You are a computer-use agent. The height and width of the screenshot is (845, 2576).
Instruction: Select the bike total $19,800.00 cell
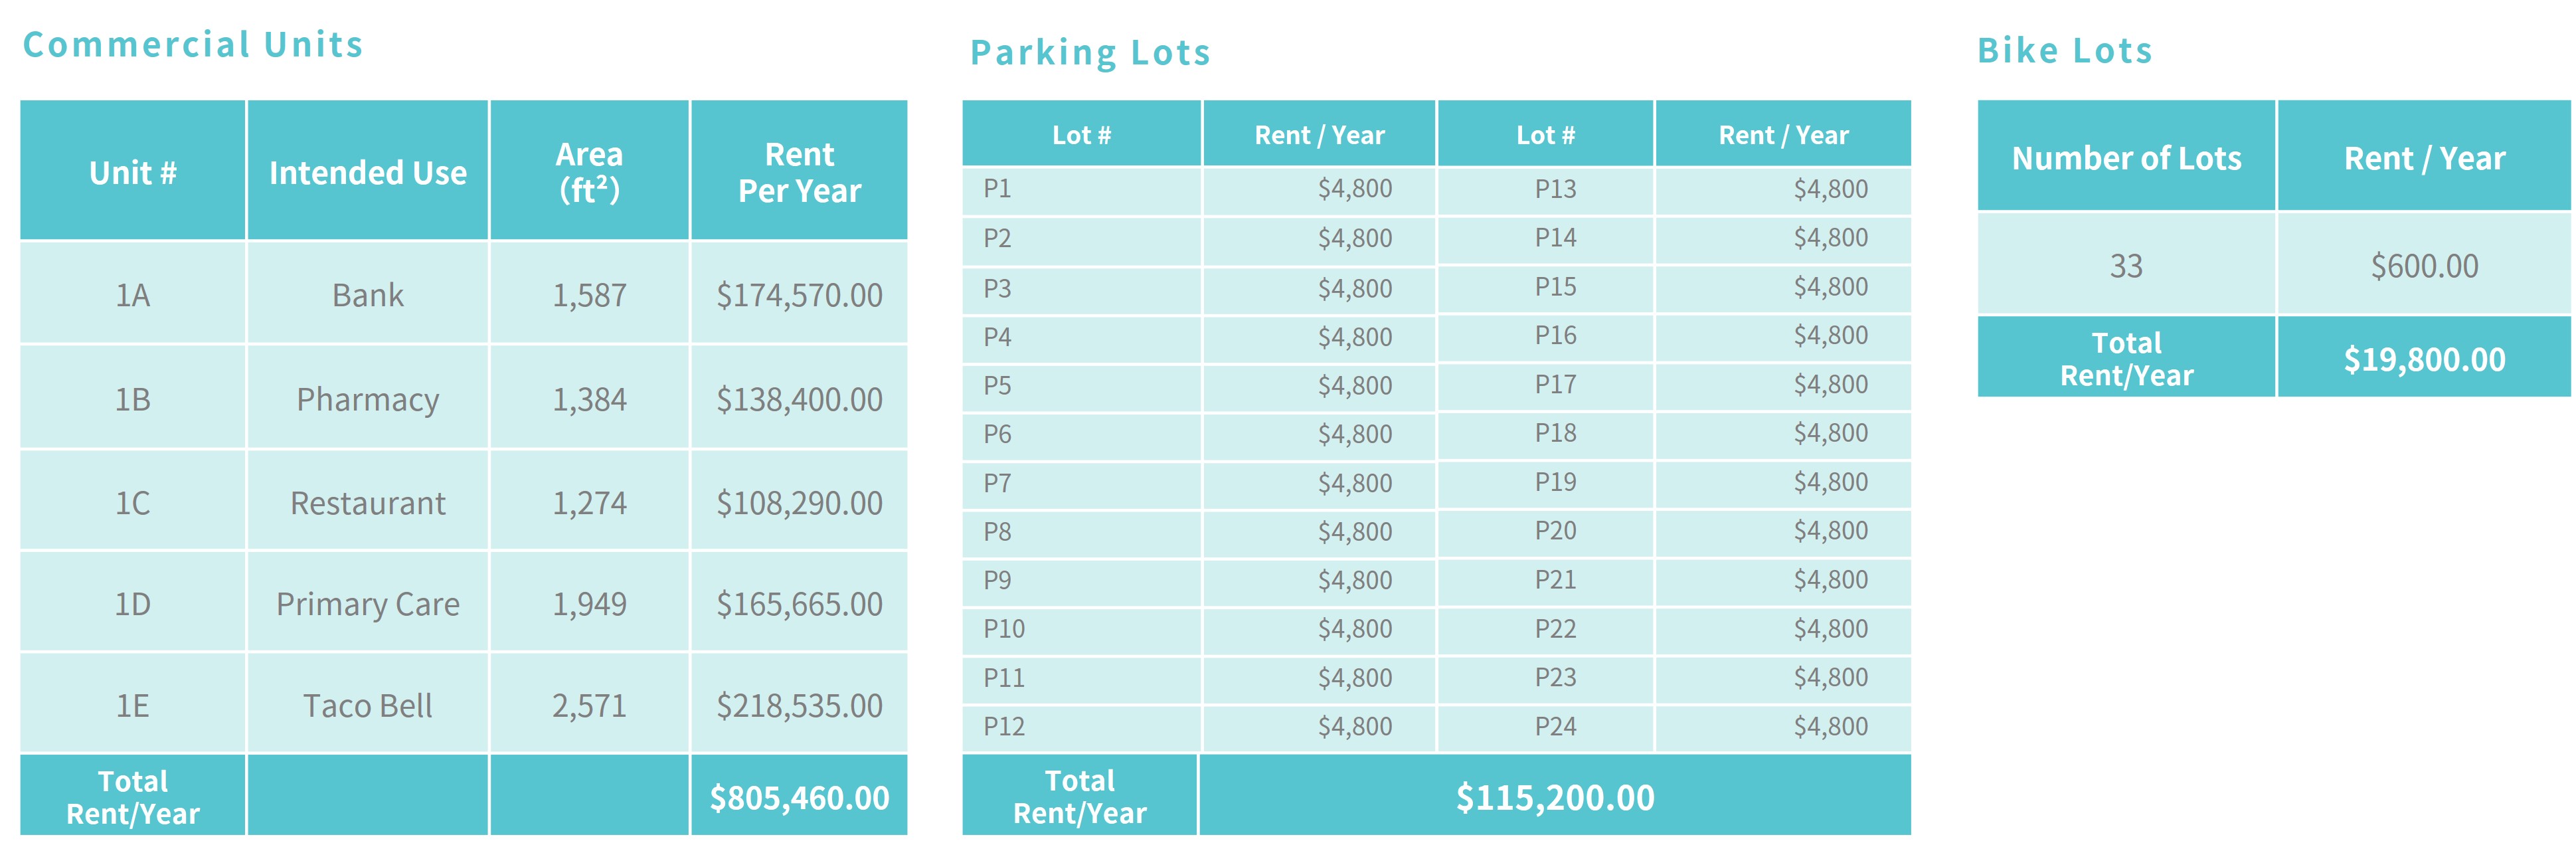2424,359
